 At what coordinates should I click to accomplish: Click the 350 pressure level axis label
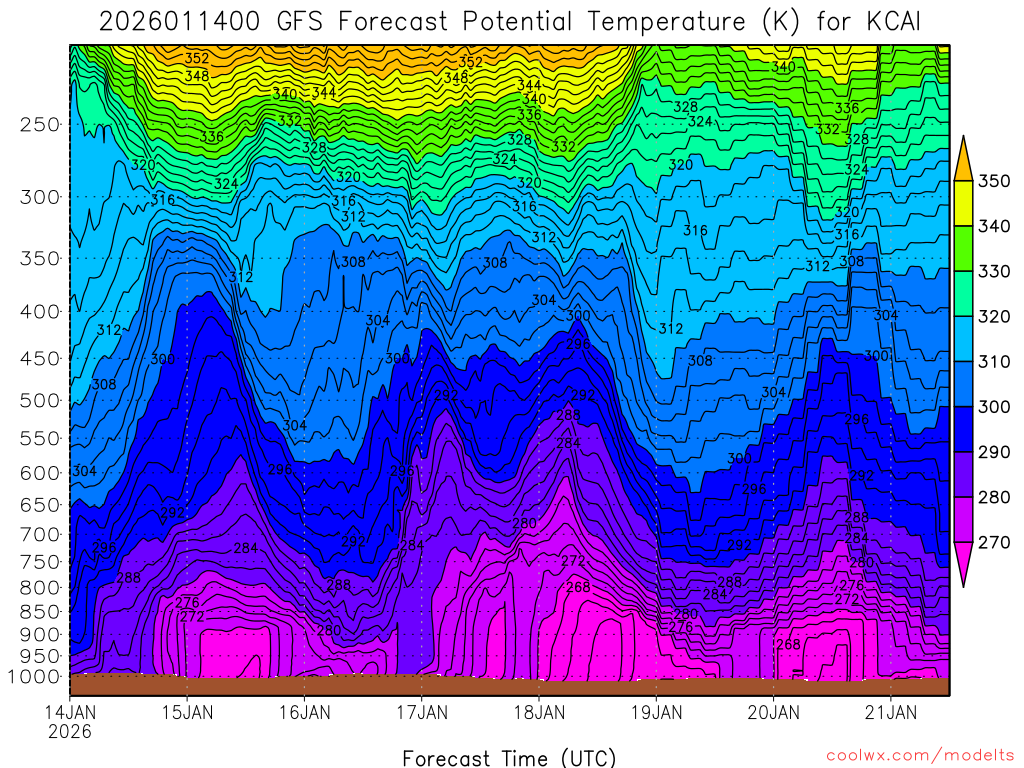coord(40,258)
